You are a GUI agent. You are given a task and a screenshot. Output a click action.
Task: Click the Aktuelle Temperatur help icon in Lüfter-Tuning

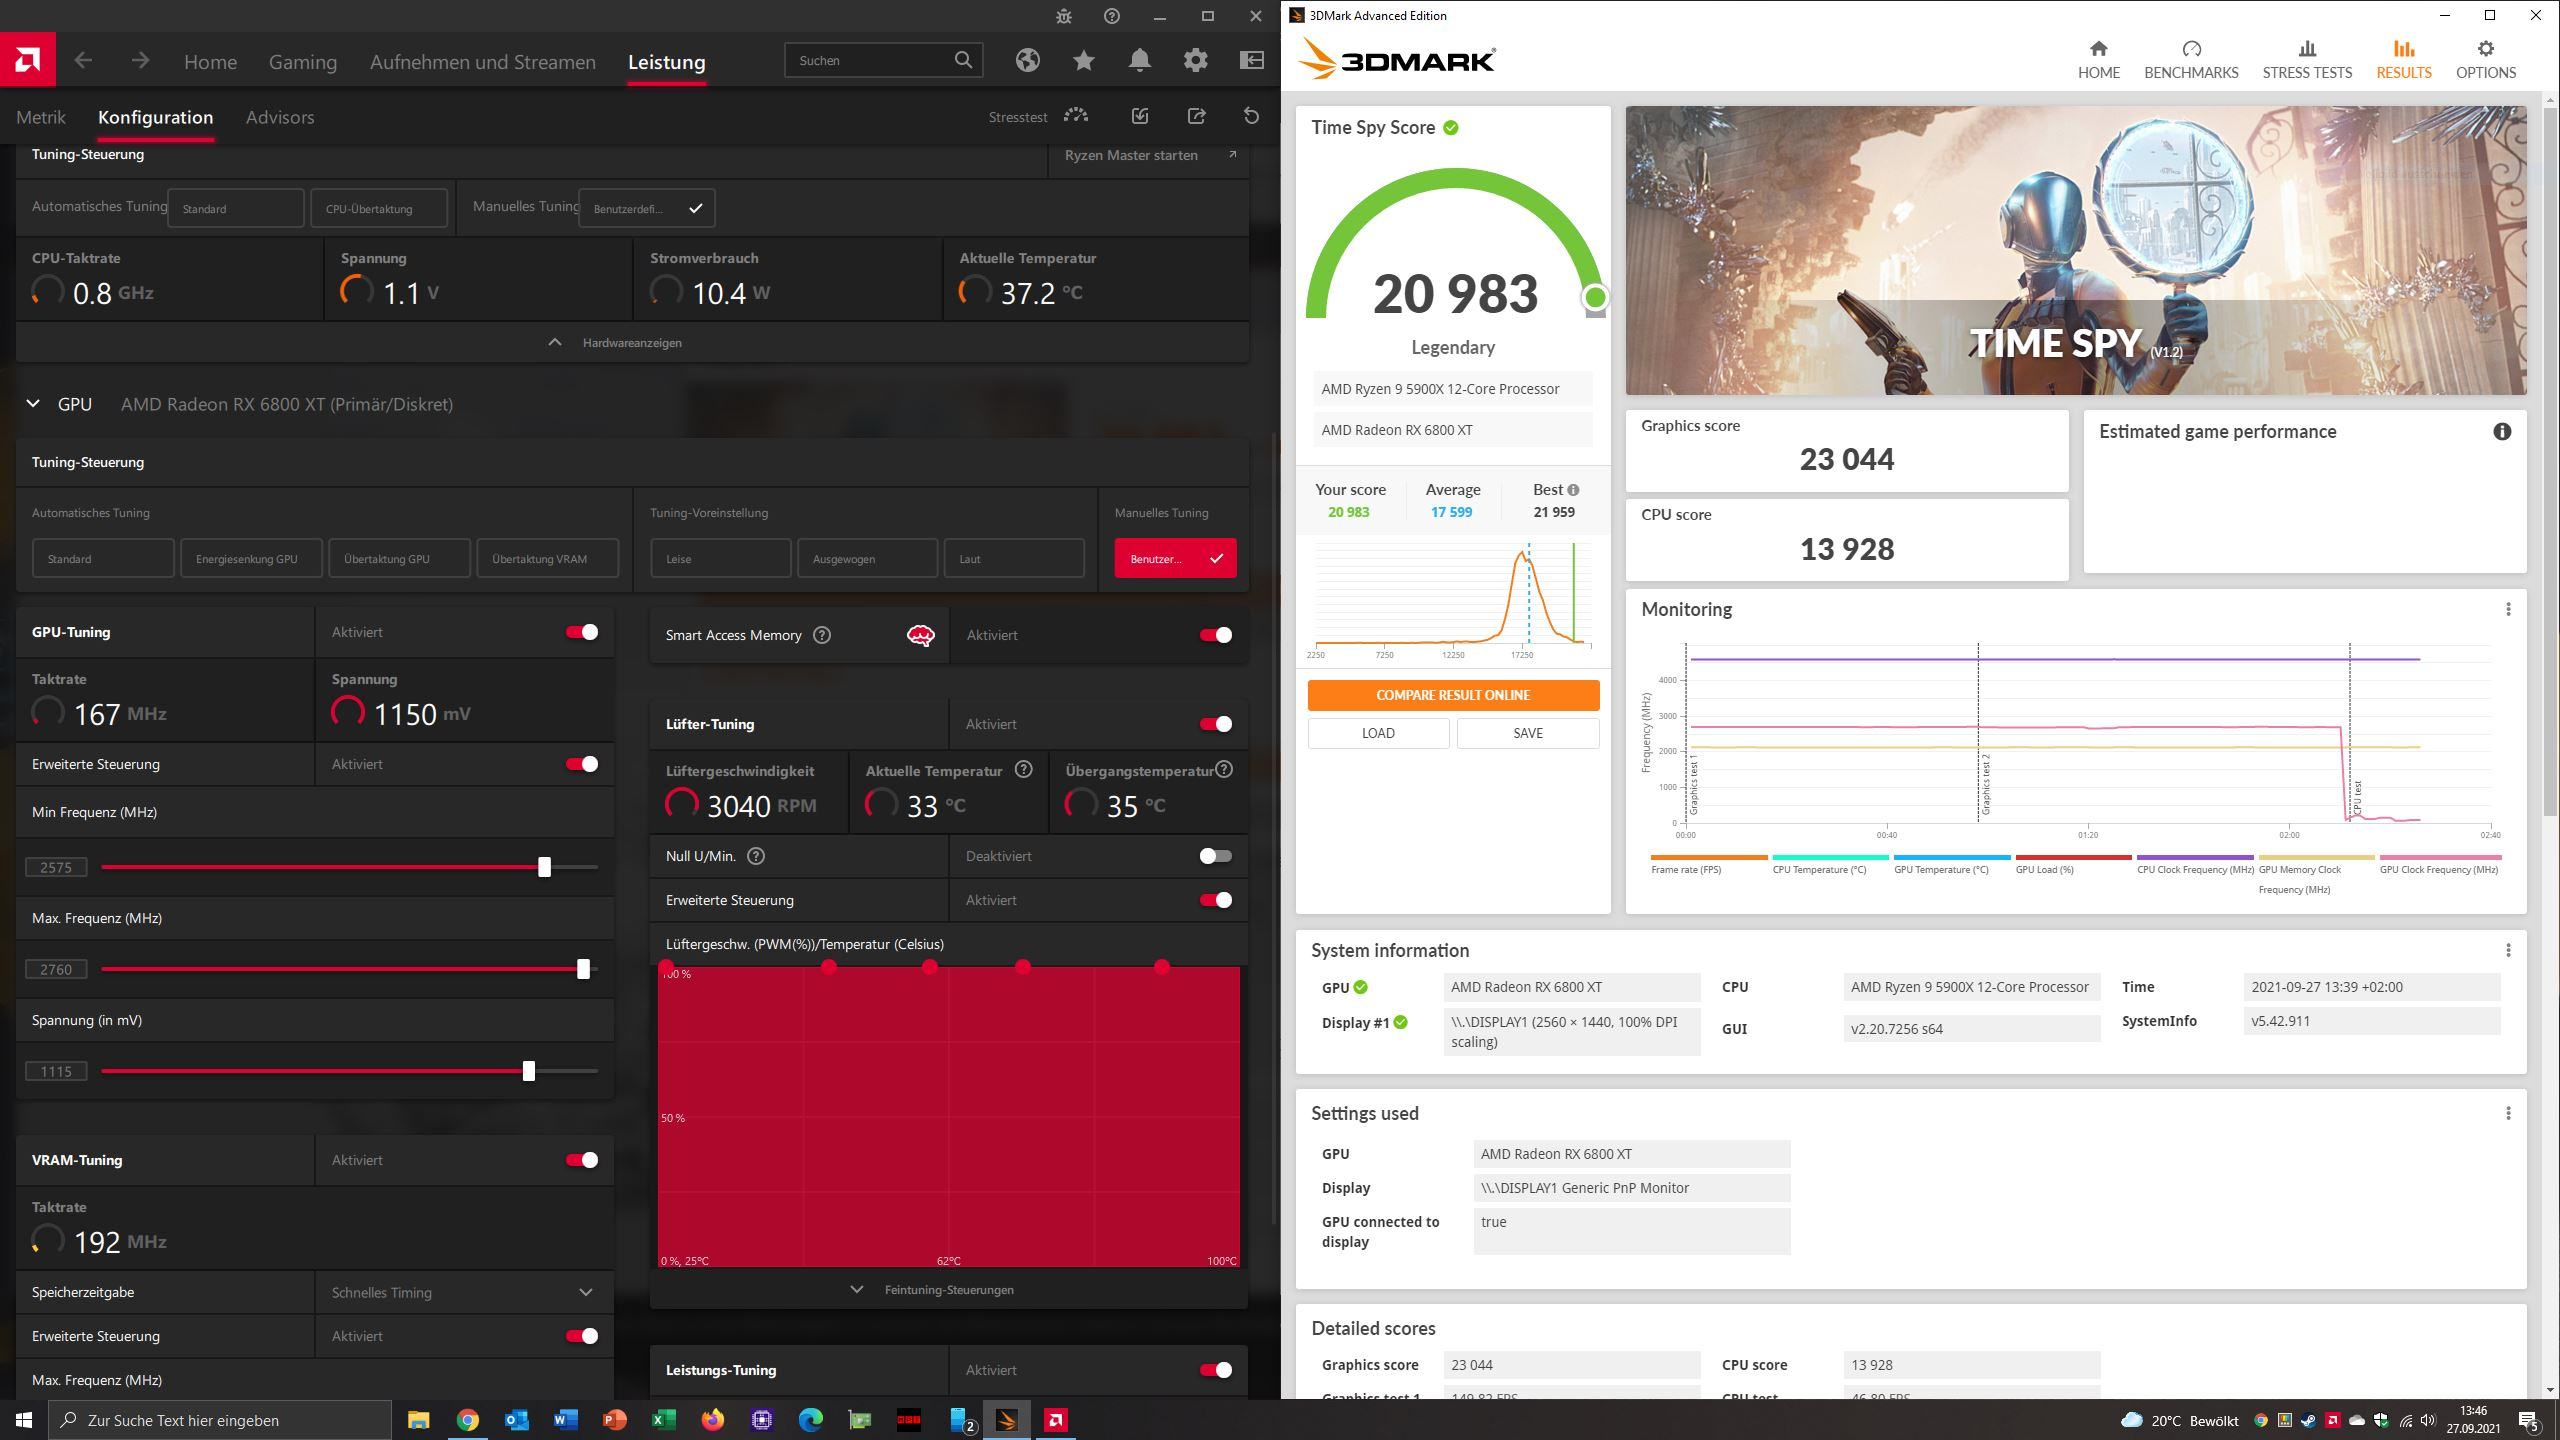pyautogui.click(x=1023, y=769)
